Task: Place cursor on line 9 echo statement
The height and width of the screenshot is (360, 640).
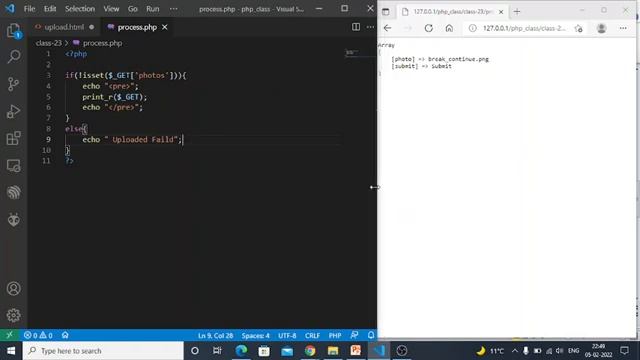Action: tap(132, 140)
